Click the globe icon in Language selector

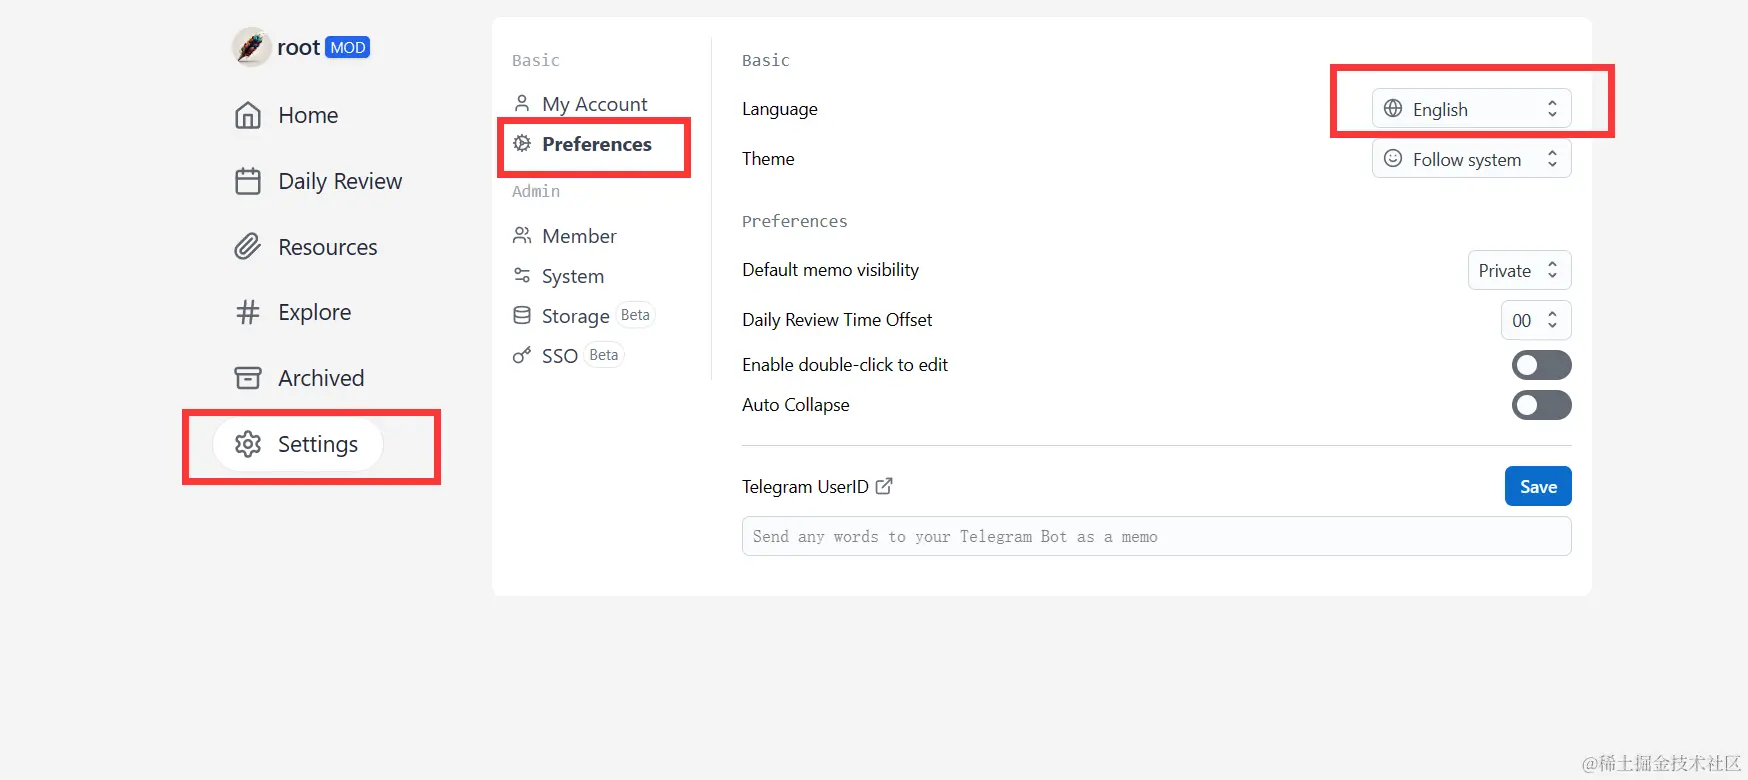click(x=1393, y=108)
